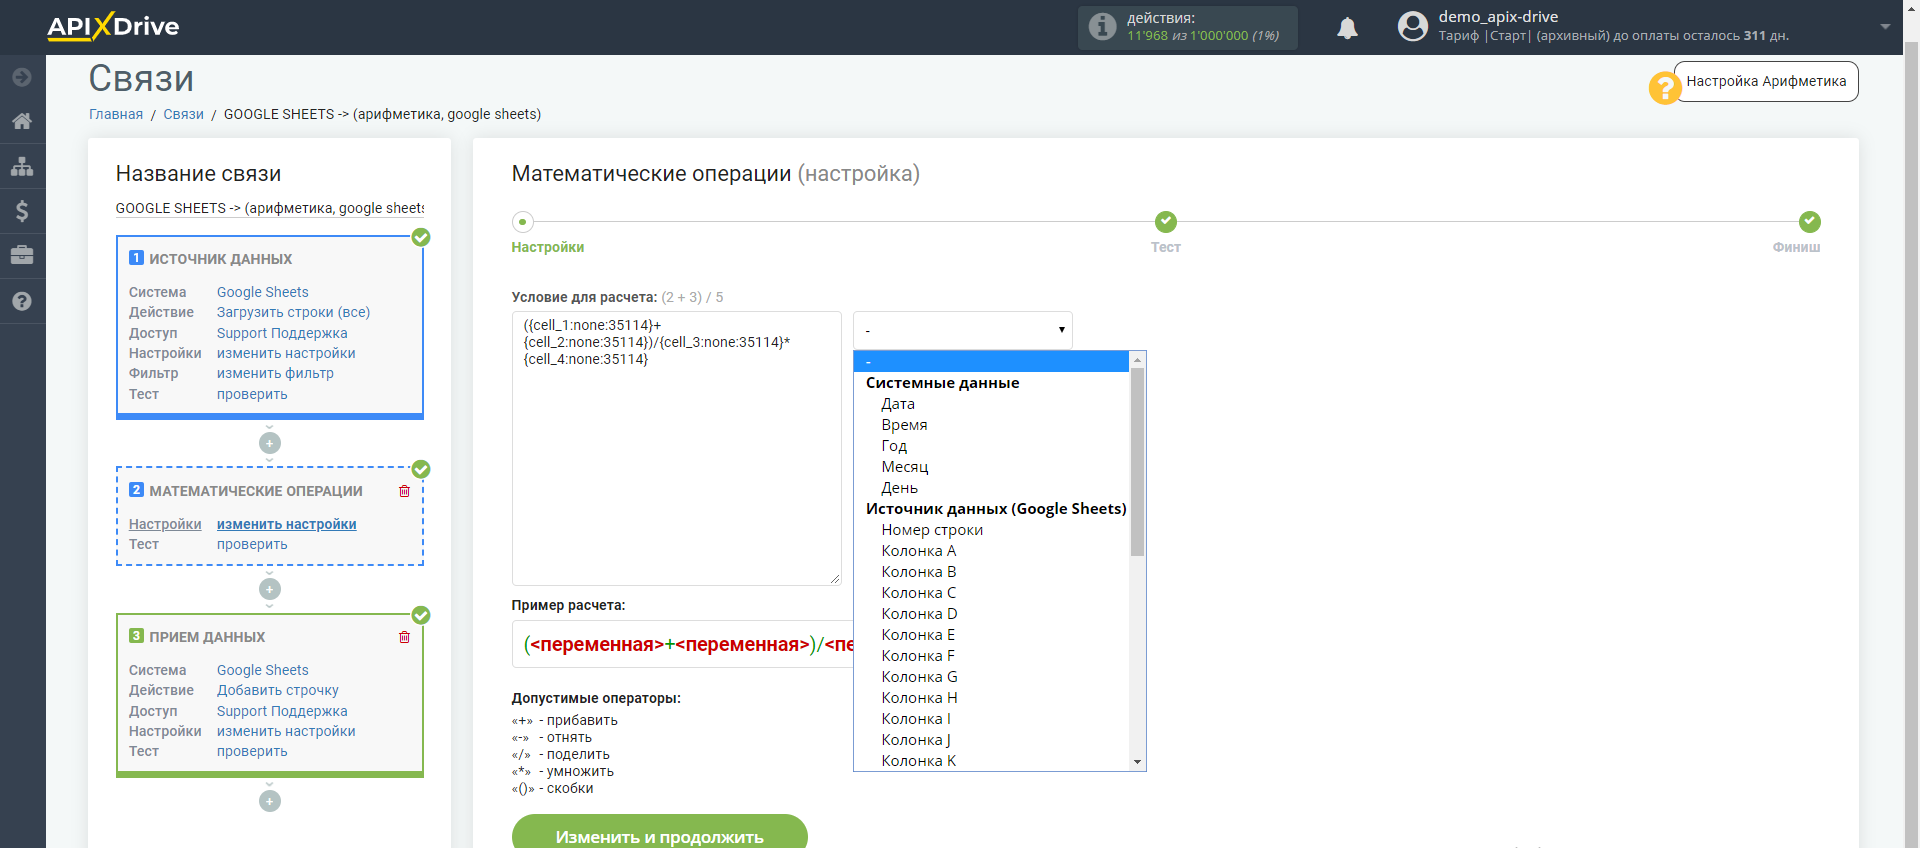Click the info icon near actions counter
The image size is (1920, 848).
click(1102, 27)
